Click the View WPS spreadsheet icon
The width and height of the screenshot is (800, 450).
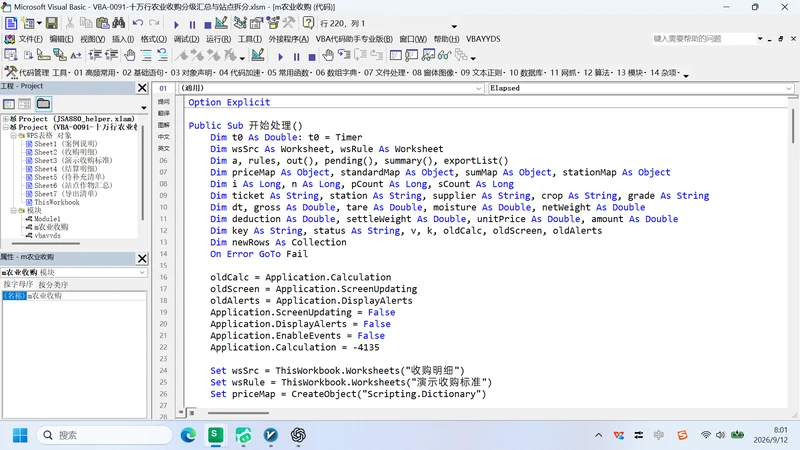pyautogui.click(x=11, y=23)
